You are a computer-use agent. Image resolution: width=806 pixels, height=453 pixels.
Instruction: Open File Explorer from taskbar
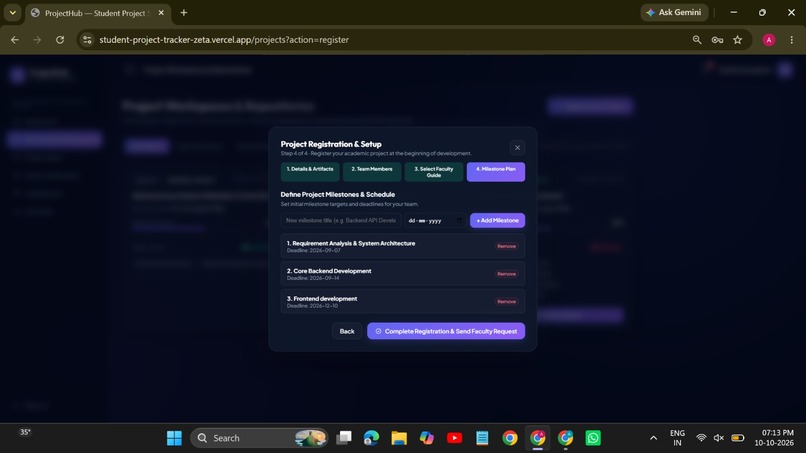point(399,438)
